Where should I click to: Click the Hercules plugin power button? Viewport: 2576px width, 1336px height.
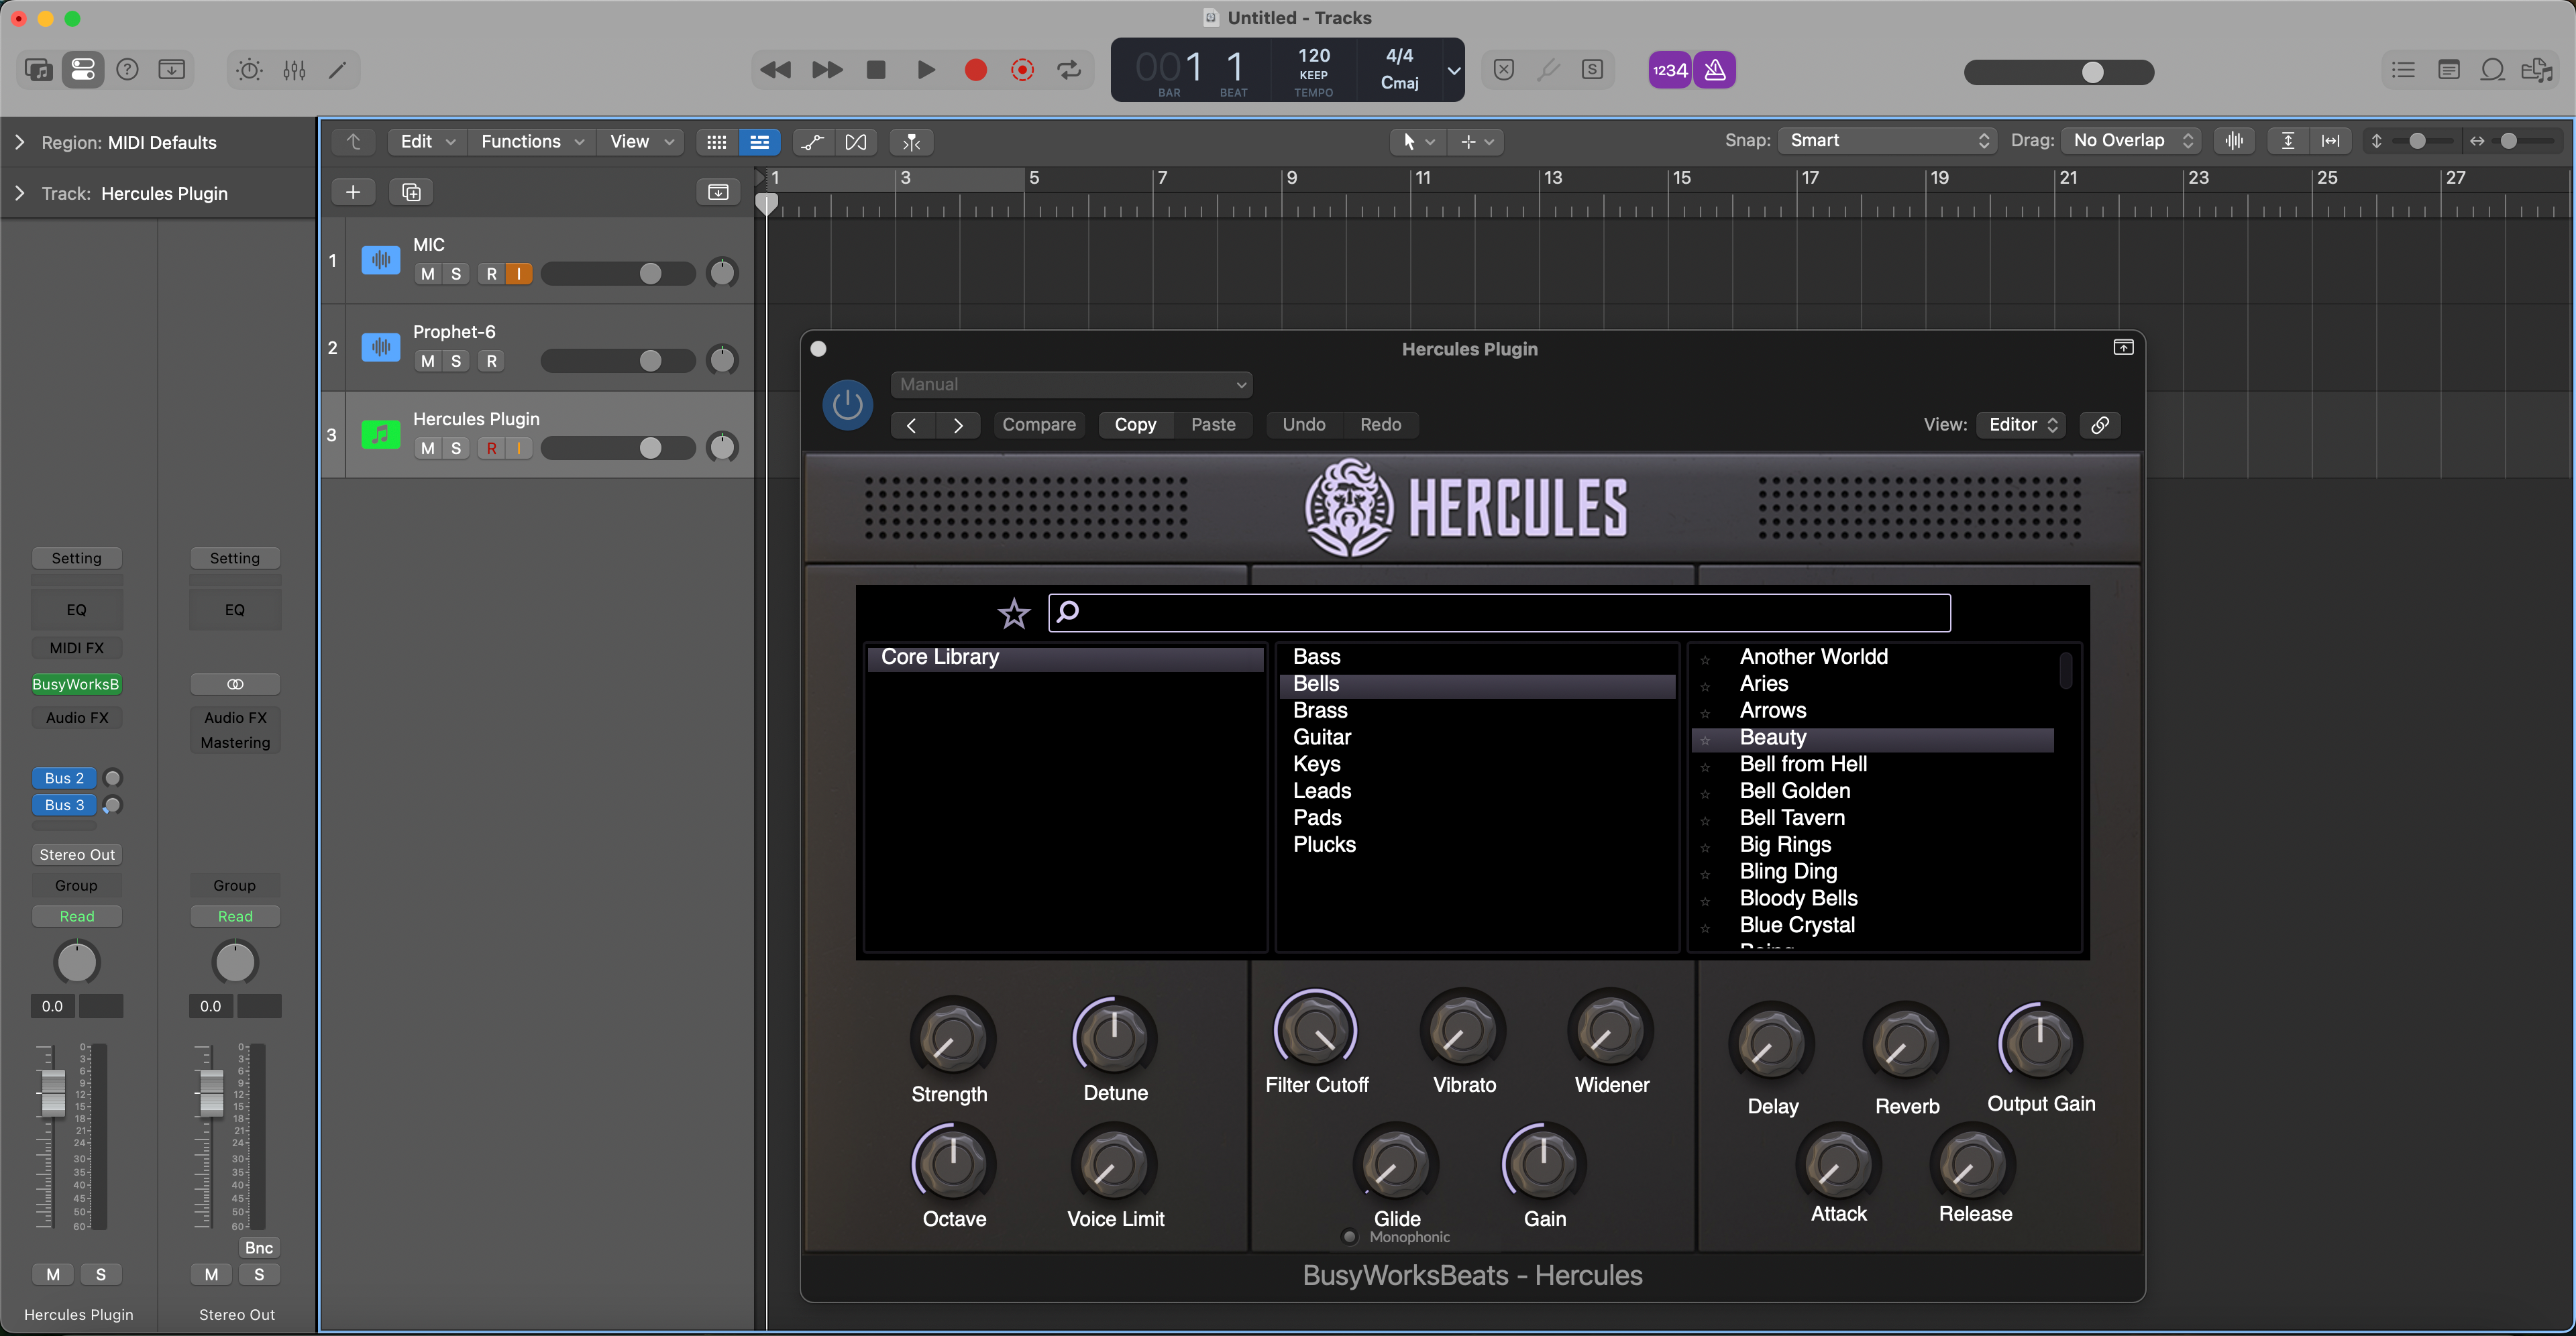pyautogui.click(x=847, y=405)
